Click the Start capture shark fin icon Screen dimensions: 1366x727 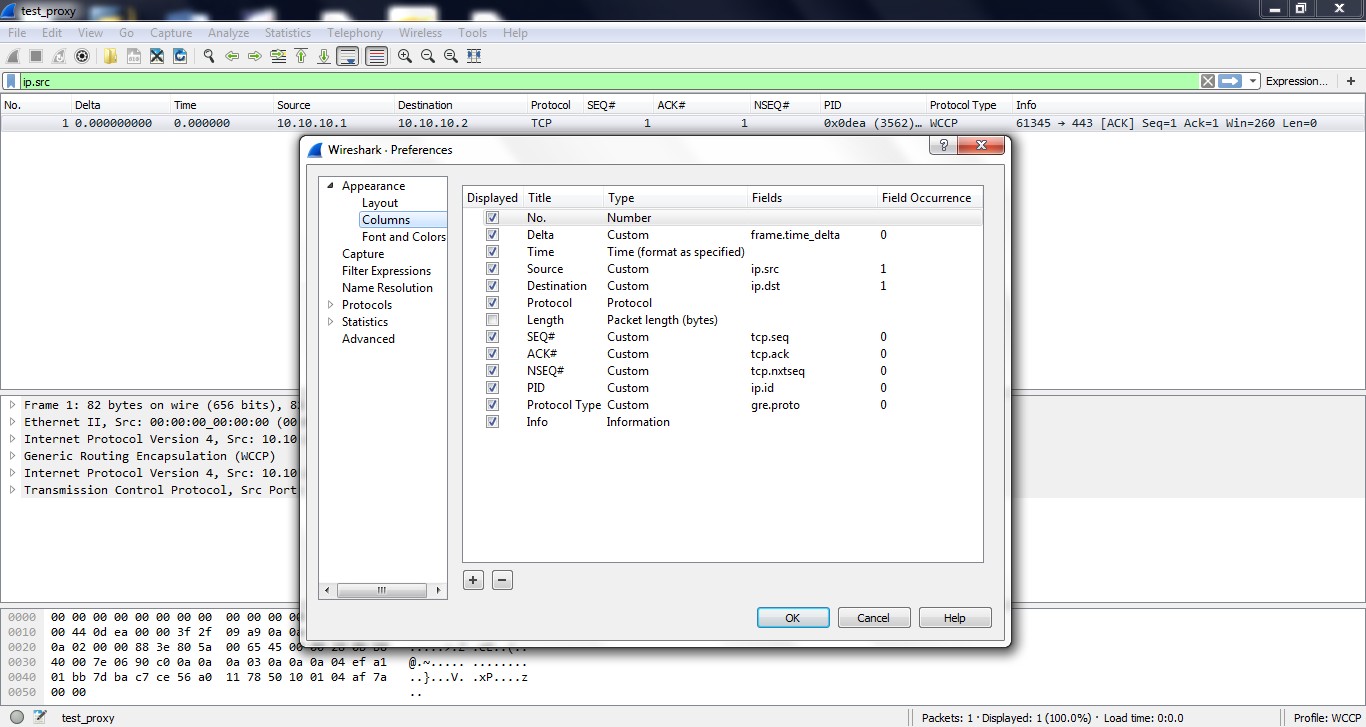click(x=13, y=56)
